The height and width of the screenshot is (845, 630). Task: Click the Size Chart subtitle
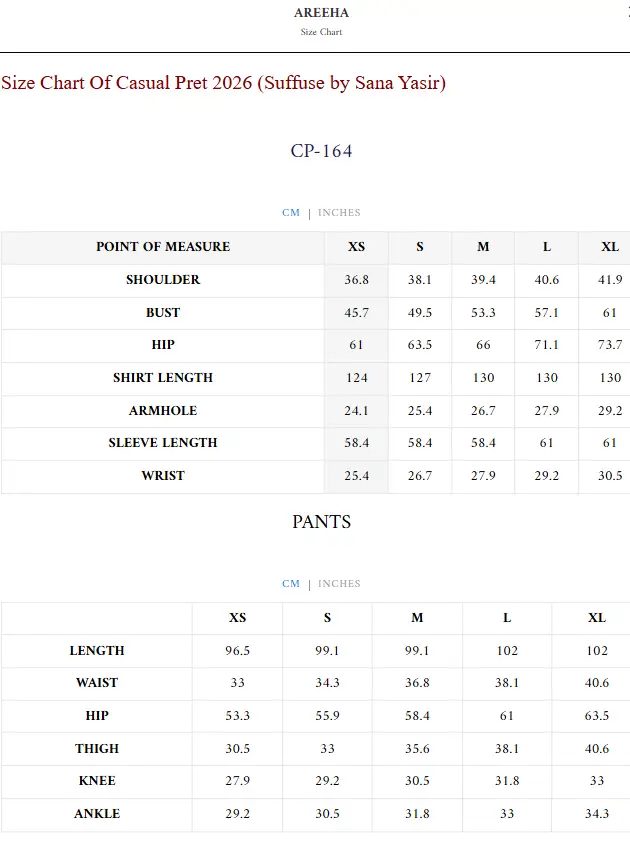click(x=320, y=31)
